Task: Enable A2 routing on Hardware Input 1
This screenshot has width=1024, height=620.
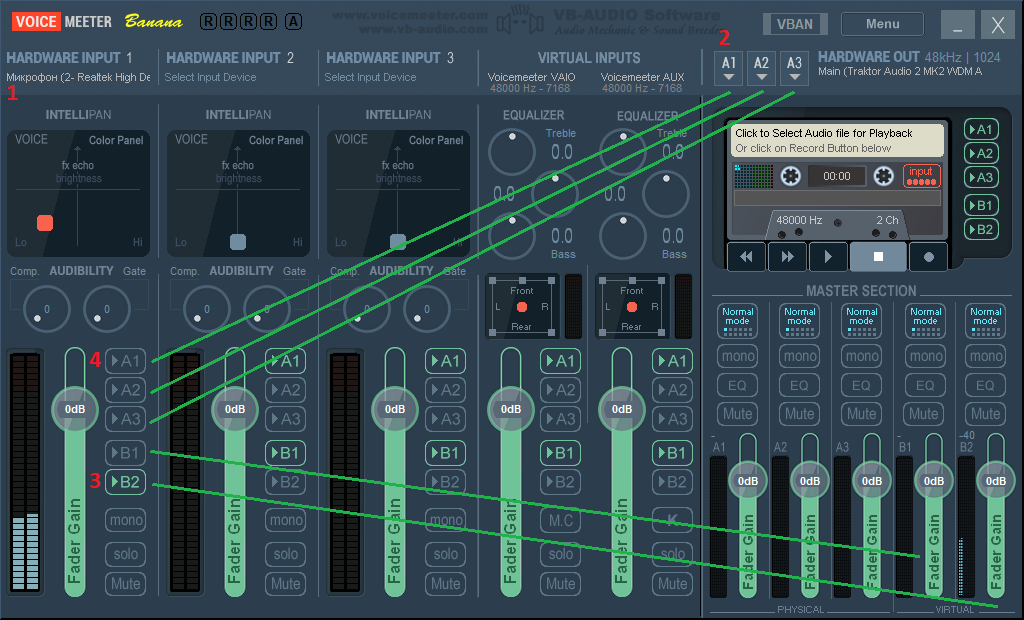Action: click(125, 390)
